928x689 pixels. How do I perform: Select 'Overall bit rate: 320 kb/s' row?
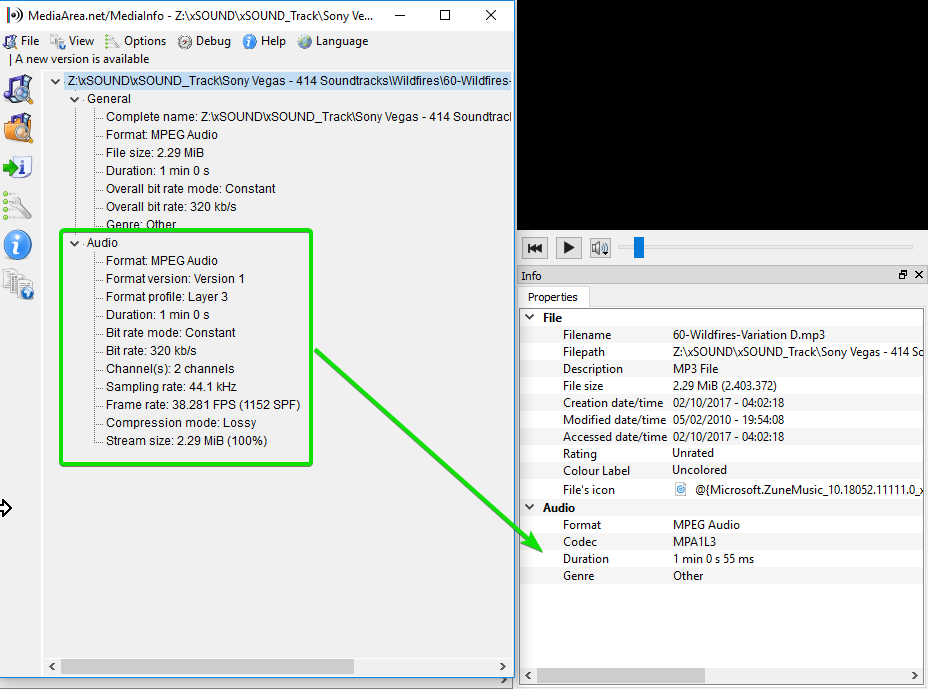coord(171,207)
